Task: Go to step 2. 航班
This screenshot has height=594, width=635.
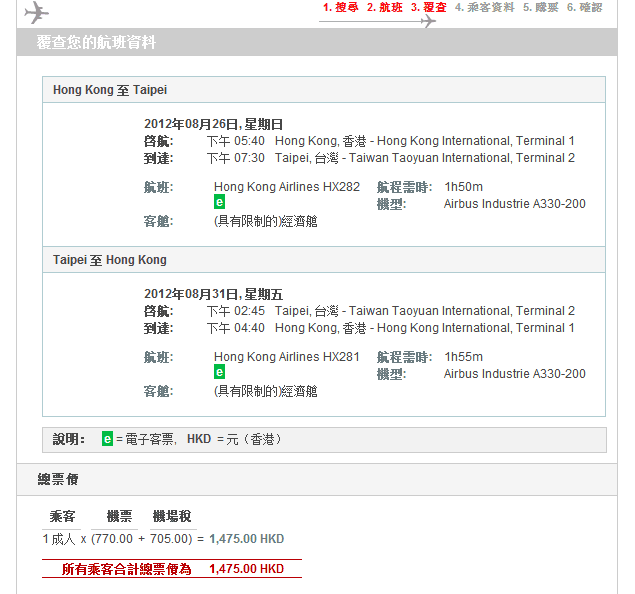Action: click(x=385, y=7)
